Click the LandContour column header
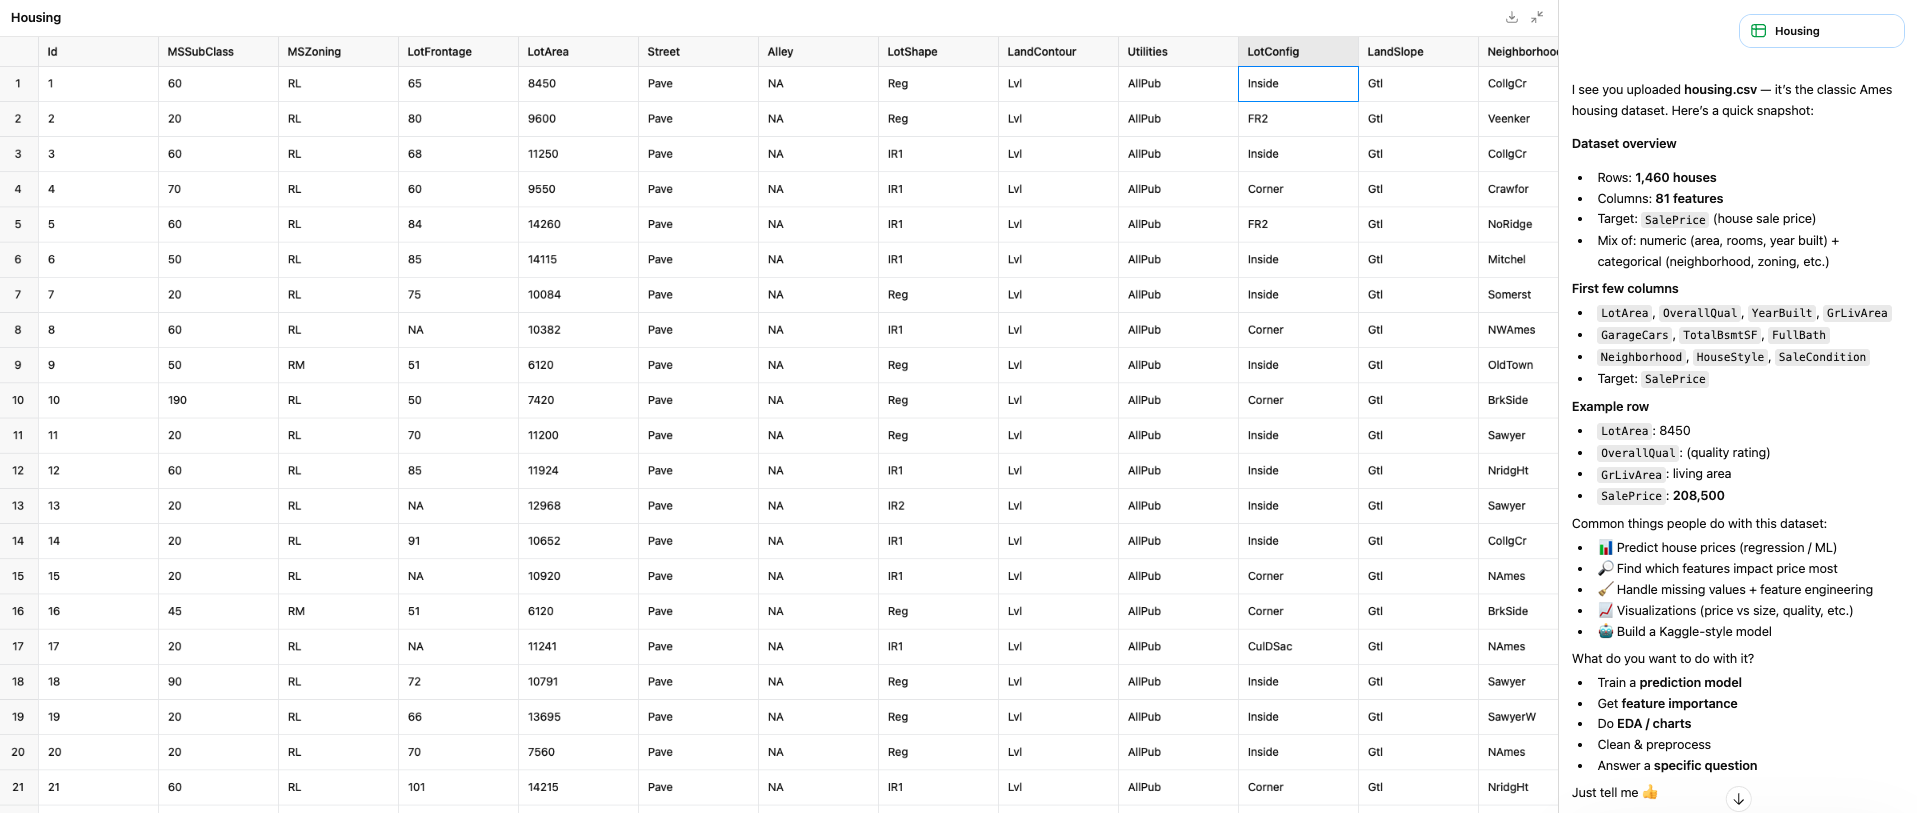Viewport: 1917px width, 813px height. 1058,52
